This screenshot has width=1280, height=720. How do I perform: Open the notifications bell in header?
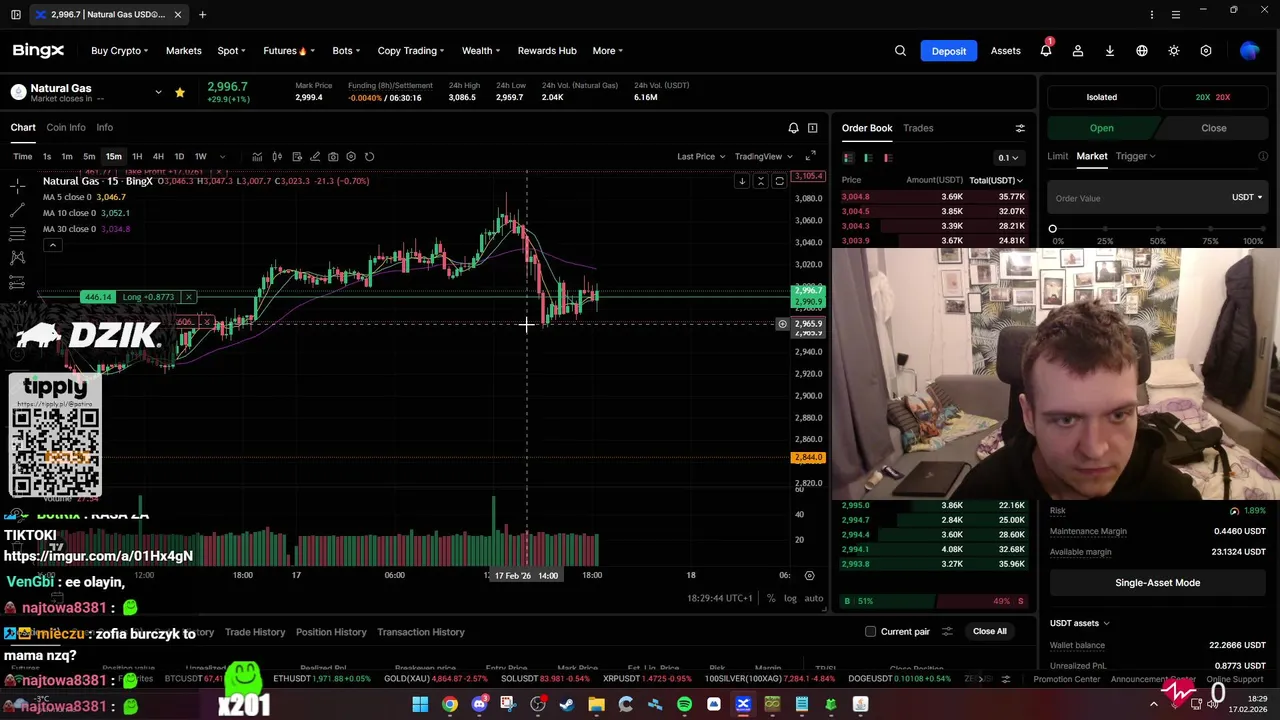[x=1046, y=51]
